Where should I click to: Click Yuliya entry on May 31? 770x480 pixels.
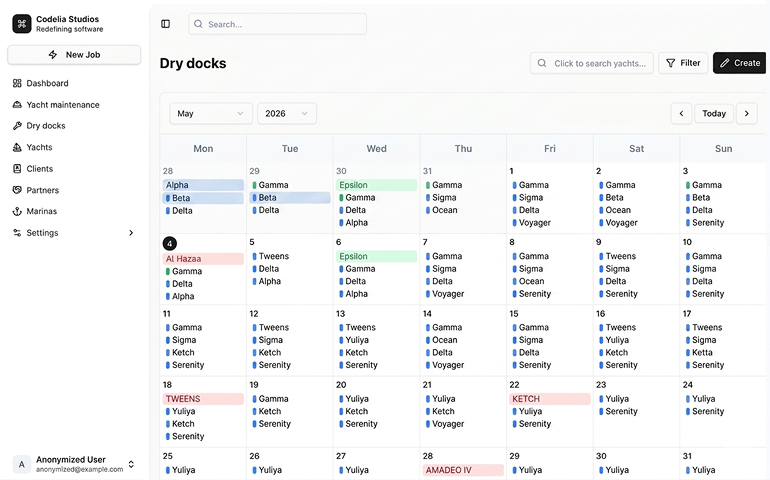(700, 470)
